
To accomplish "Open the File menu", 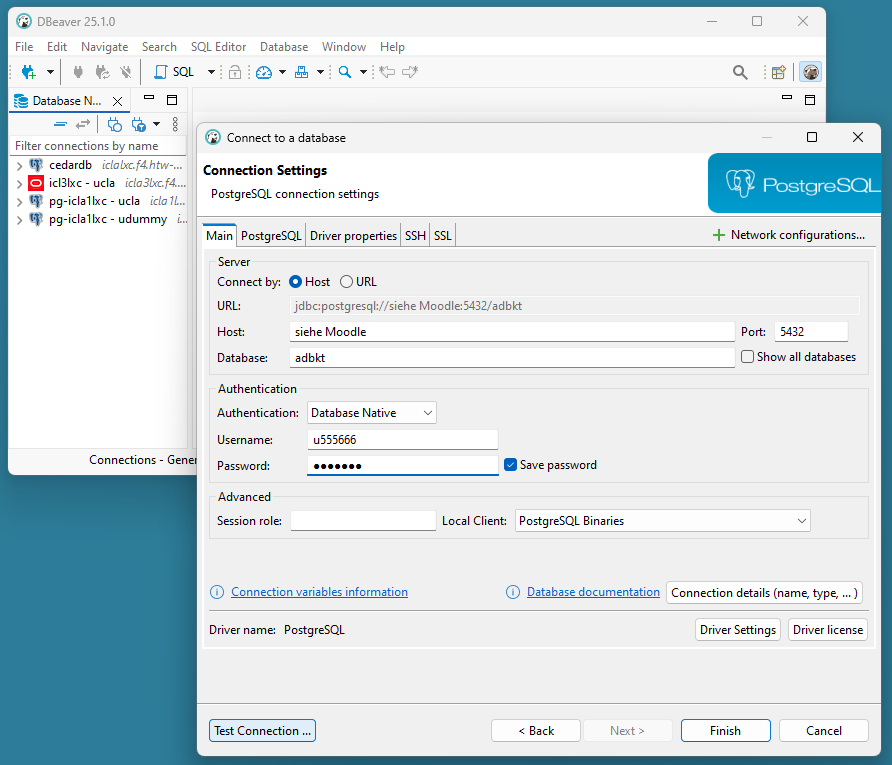I will point(24,47).
